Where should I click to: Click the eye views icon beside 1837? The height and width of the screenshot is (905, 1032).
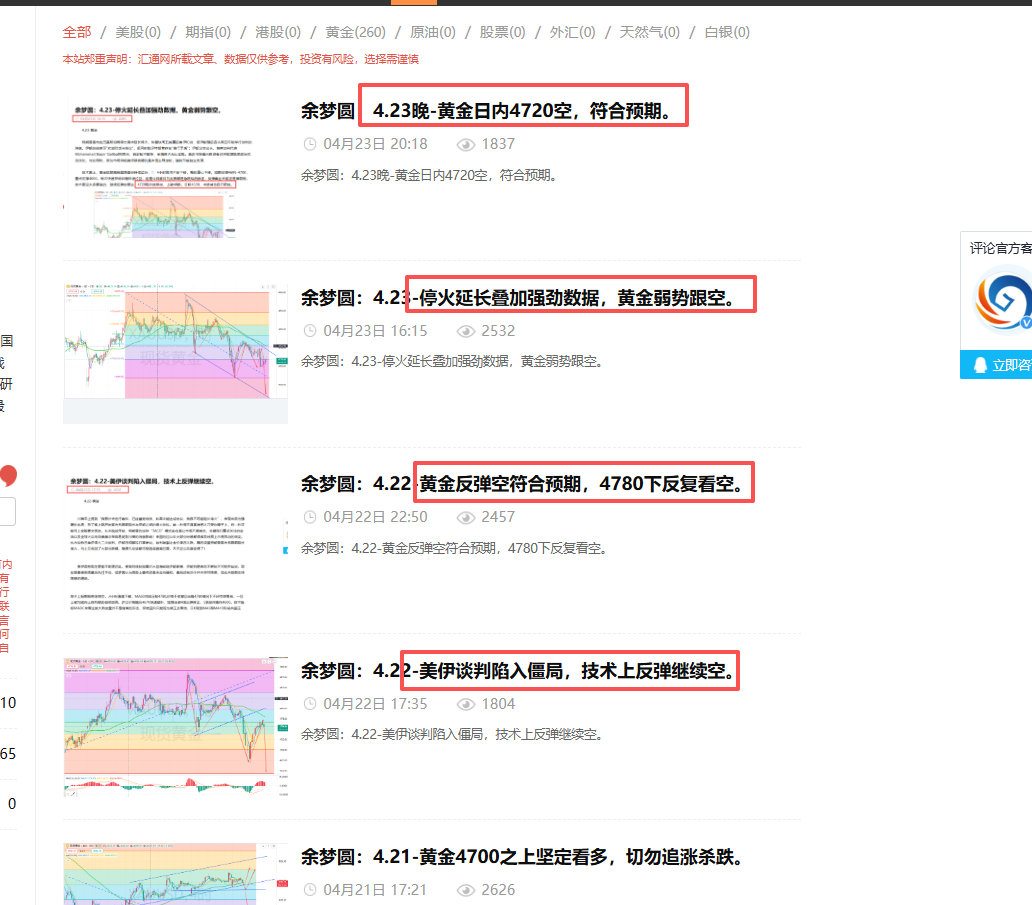[466, 145]
